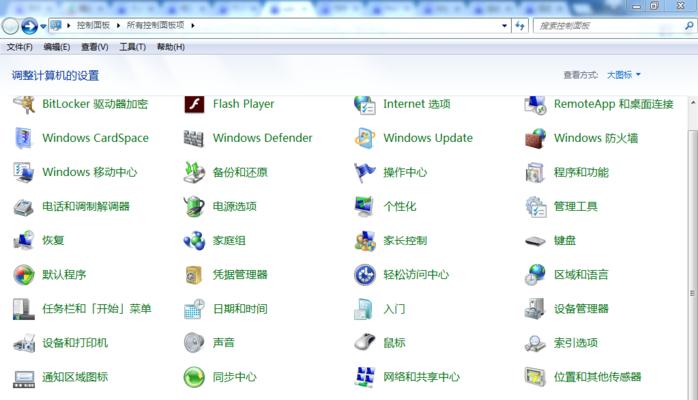
Task: Open the 工具(T) menu
Action: point(132,47)
